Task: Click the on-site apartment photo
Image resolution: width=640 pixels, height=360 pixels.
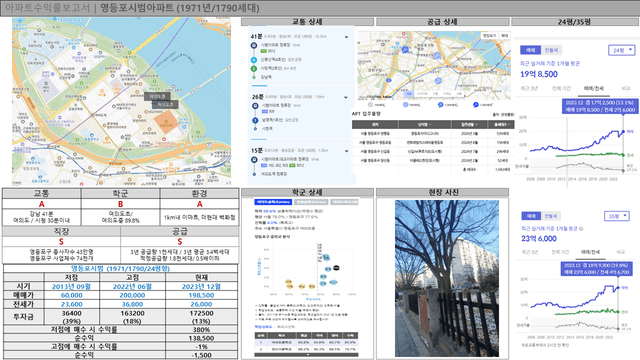Action: pos(447,278)
